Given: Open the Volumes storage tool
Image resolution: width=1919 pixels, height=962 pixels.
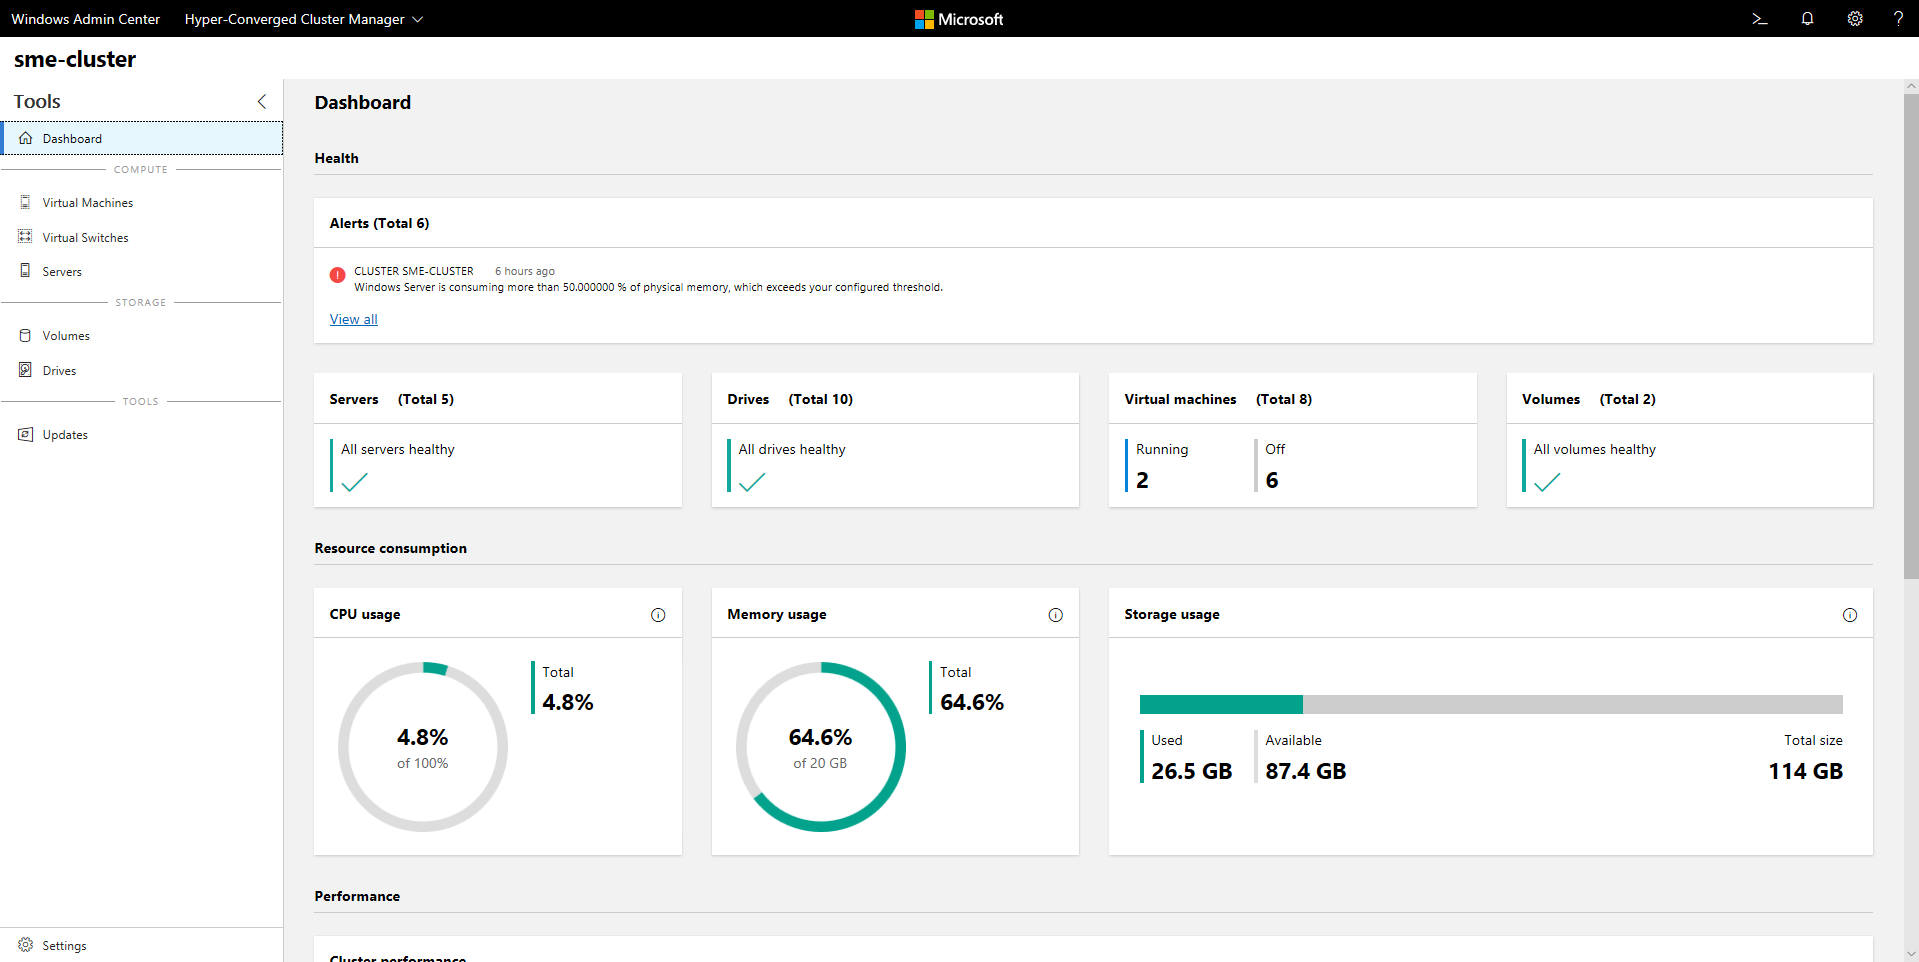Looking at the screenshot, I should pyautogui.click(x=66, y=335).
